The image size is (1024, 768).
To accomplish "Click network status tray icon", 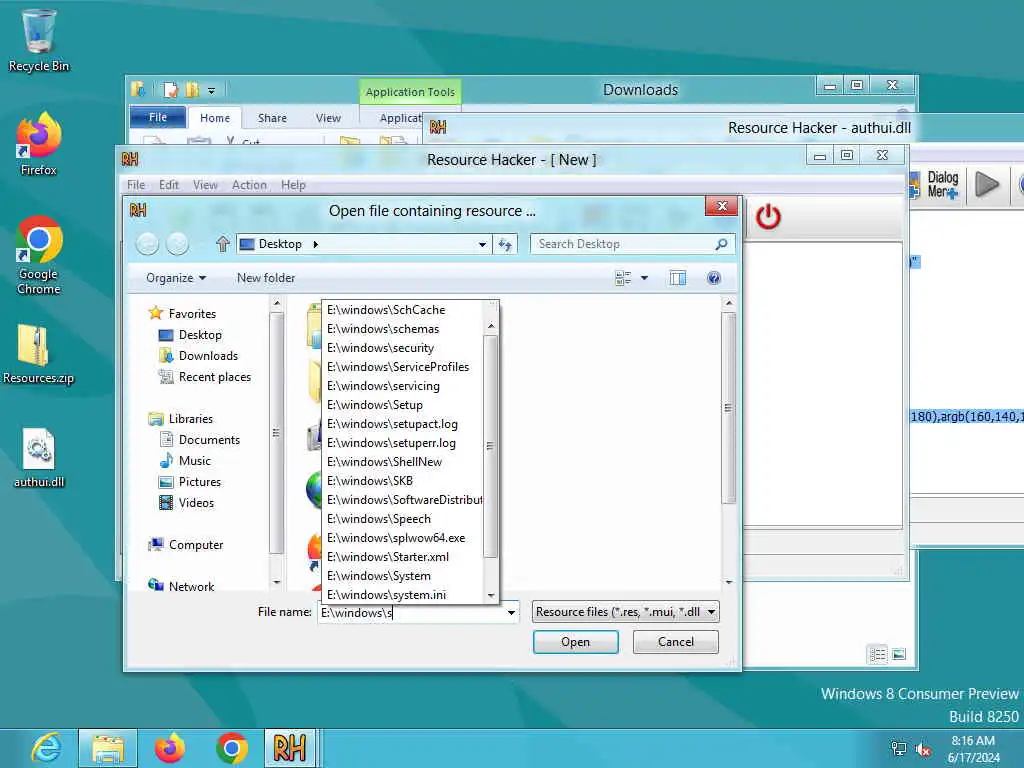I will (899, 749).
